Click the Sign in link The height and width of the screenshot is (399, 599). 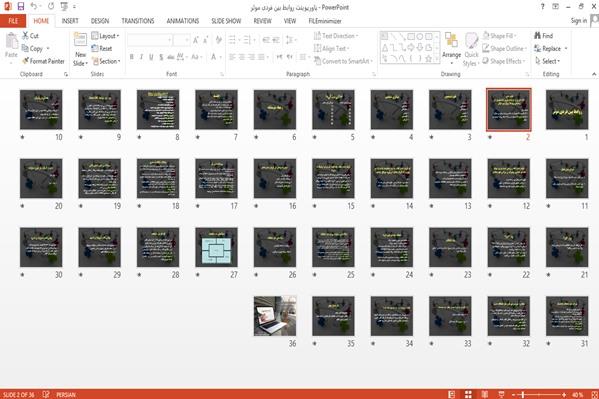[x=578, y=21]
